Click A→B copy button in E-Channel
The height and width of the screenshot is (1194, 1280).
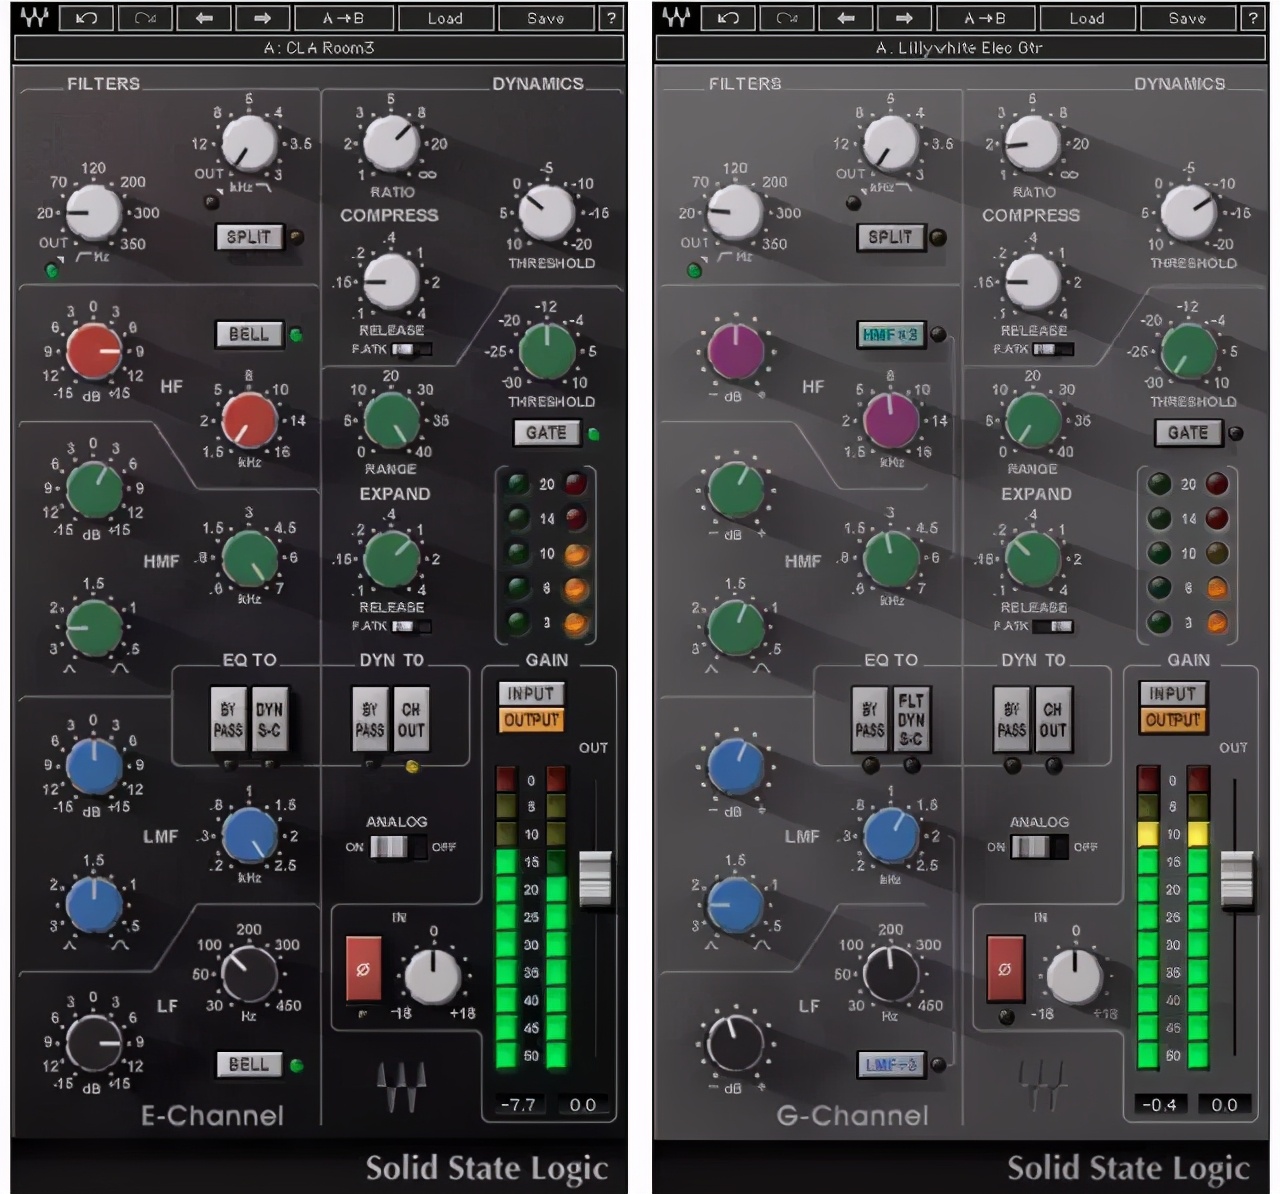pos(343,18)
